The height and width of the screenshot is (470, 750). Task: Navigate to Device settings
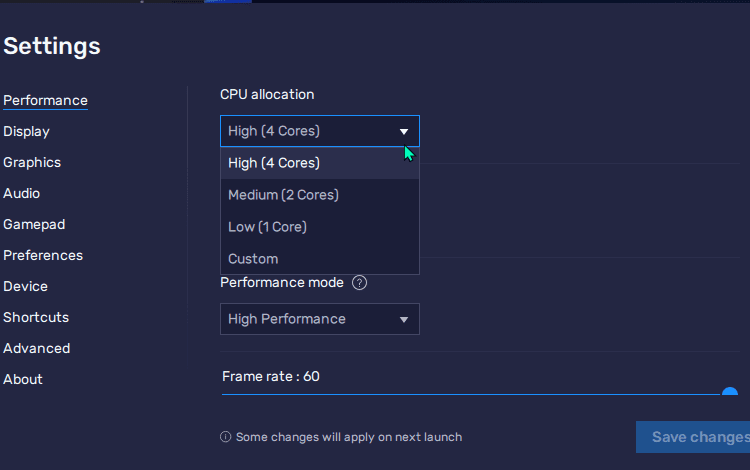[25, 286]
